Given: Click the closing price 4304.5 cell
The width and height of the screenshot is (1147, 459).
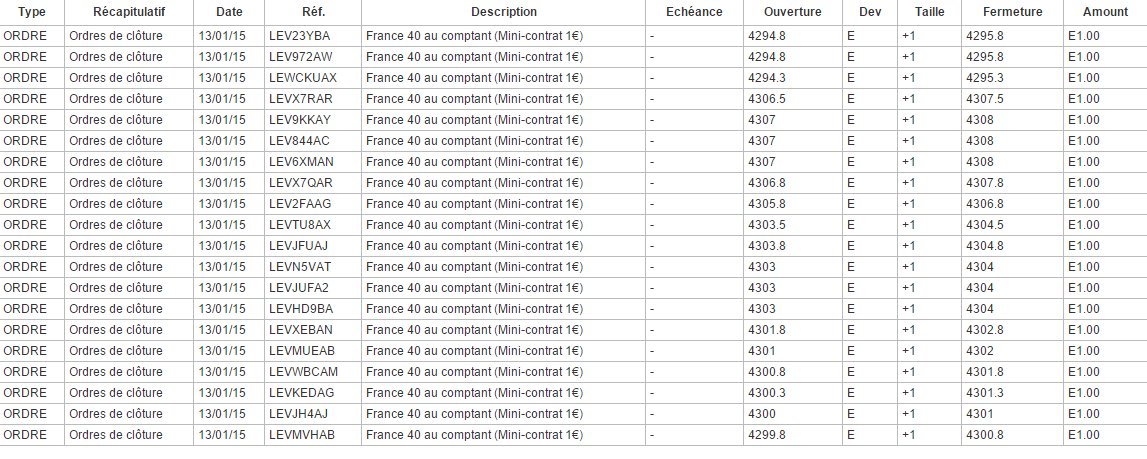Looking at the screenshot, I should (985, 225).
